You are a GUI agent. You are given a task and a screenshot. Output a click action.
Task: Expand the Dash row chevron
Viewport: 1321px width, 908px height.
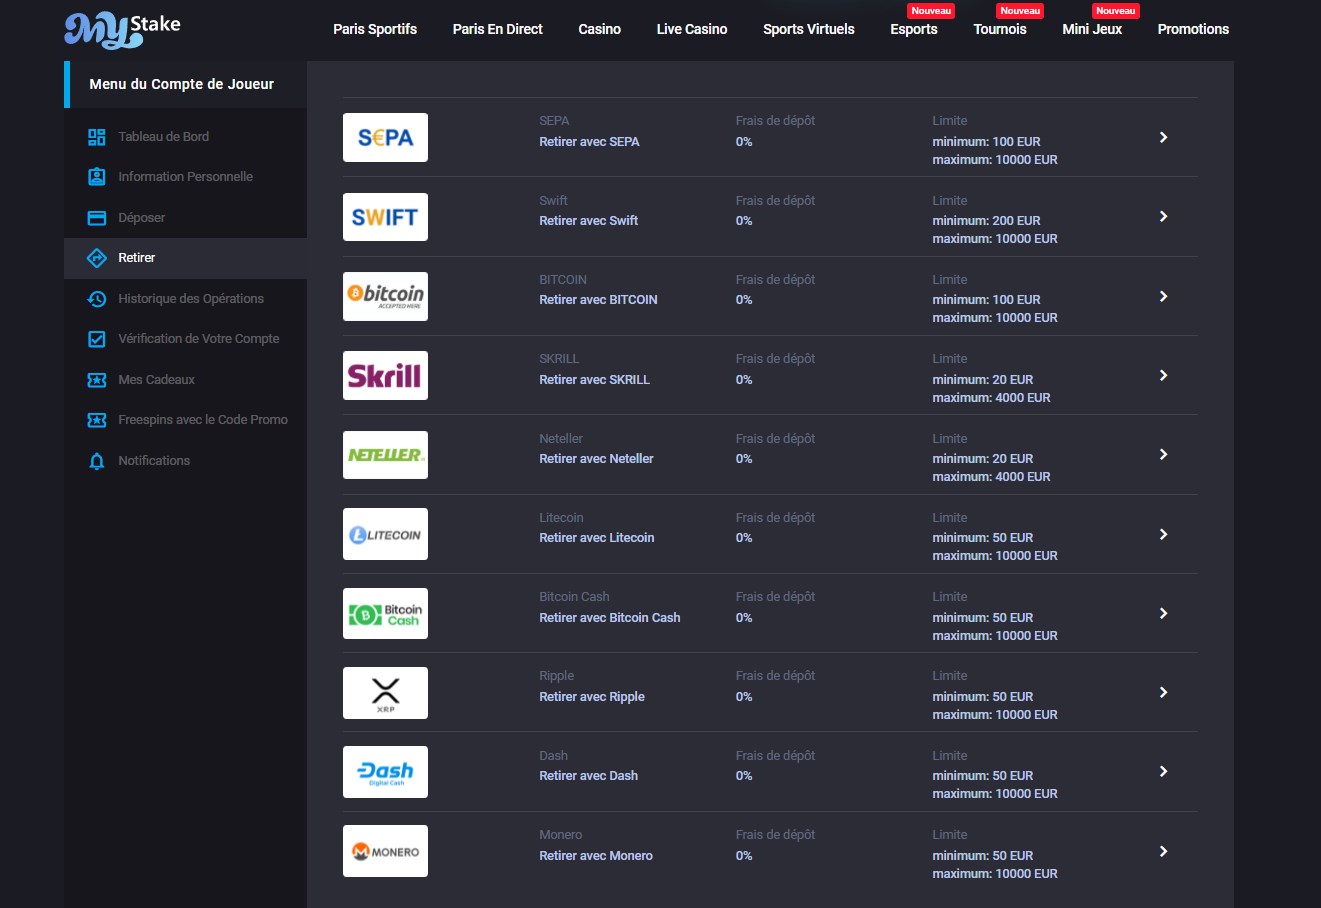[1163, 771]
